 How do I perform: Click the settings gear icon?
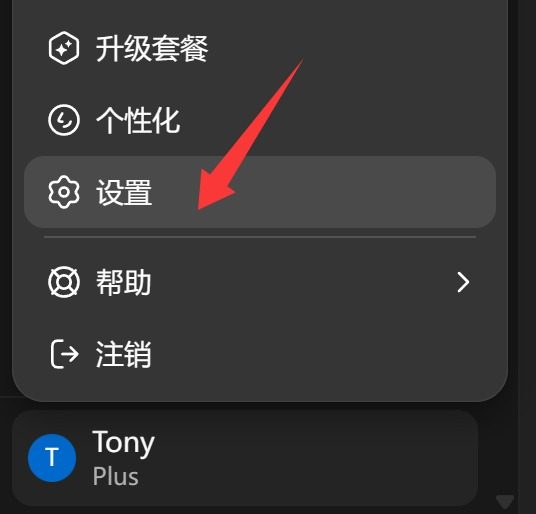point(64,192)
